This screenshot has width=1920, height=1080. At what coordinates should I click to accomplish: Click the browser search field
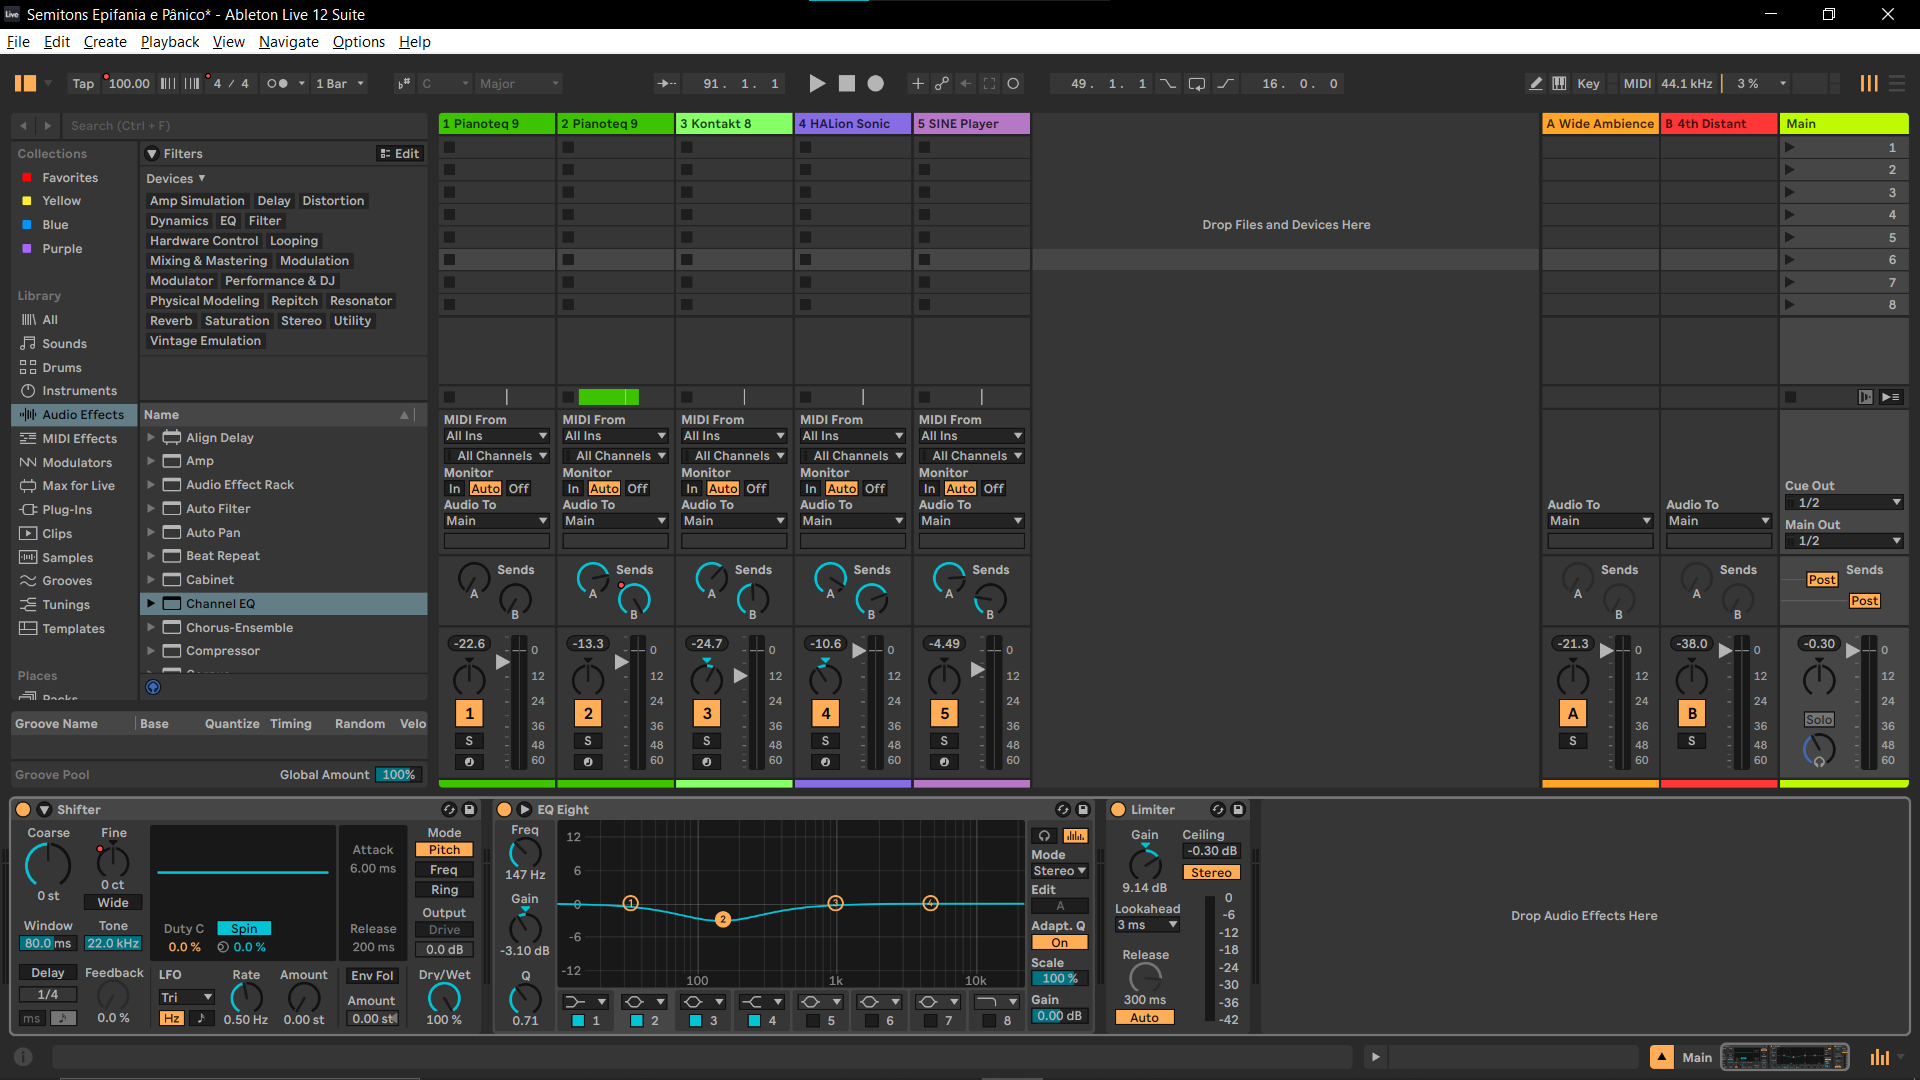pyautogui.click(x=245, y=126)
